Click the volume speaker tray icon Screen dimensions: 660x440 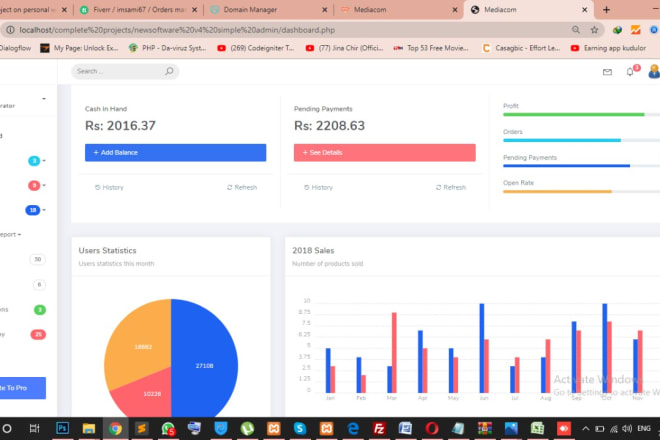(x=627, y=429)
